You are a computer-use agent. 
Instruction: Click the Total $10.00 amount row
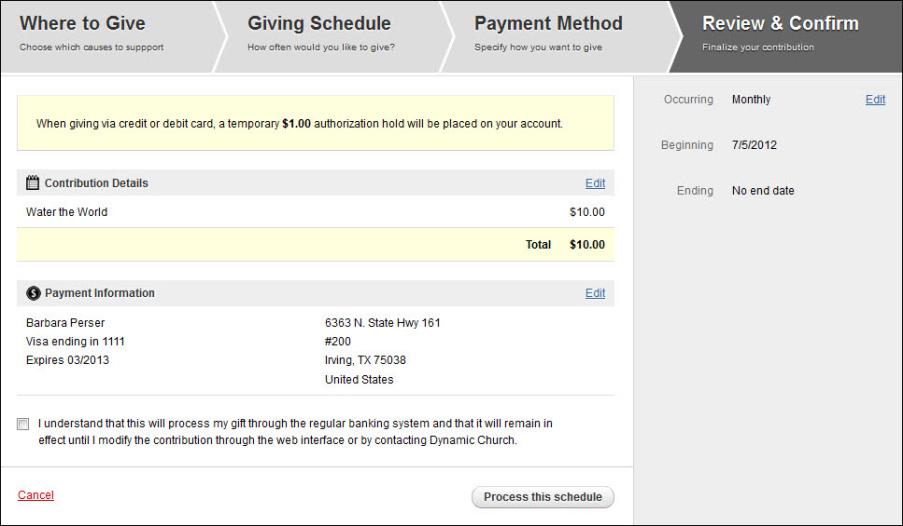pyautogui.click(x=316, y=244)
